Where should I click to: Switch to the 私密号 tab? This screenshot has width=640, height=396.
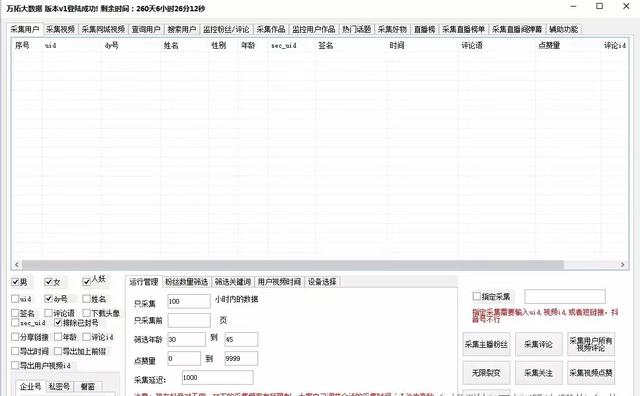pos(59,387)
